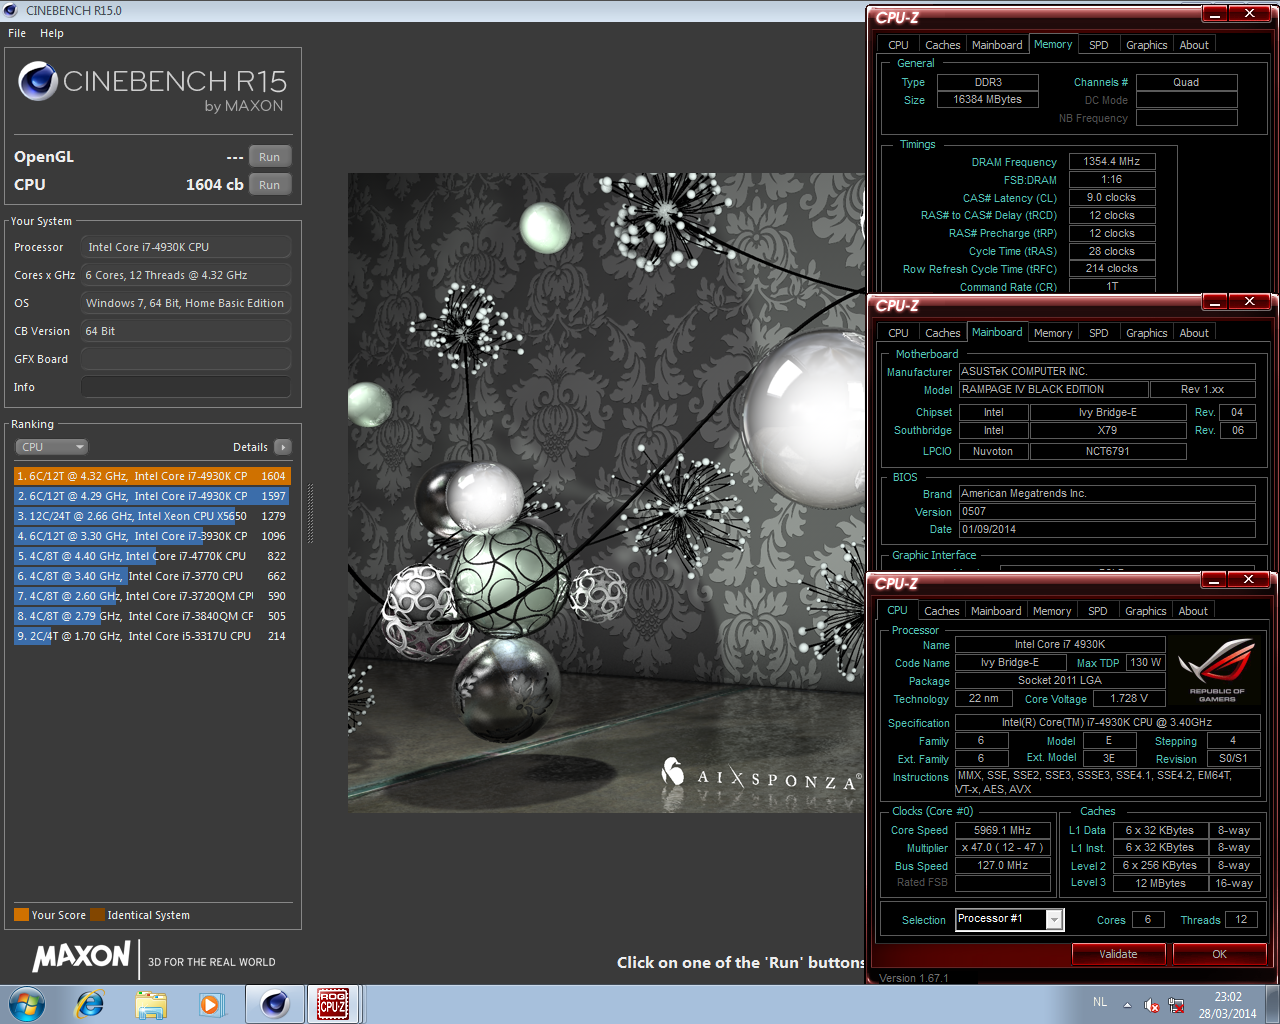Open Graphics tab in top CPU-Z window
1280x1024 pixels.
tap(1146, 45)
